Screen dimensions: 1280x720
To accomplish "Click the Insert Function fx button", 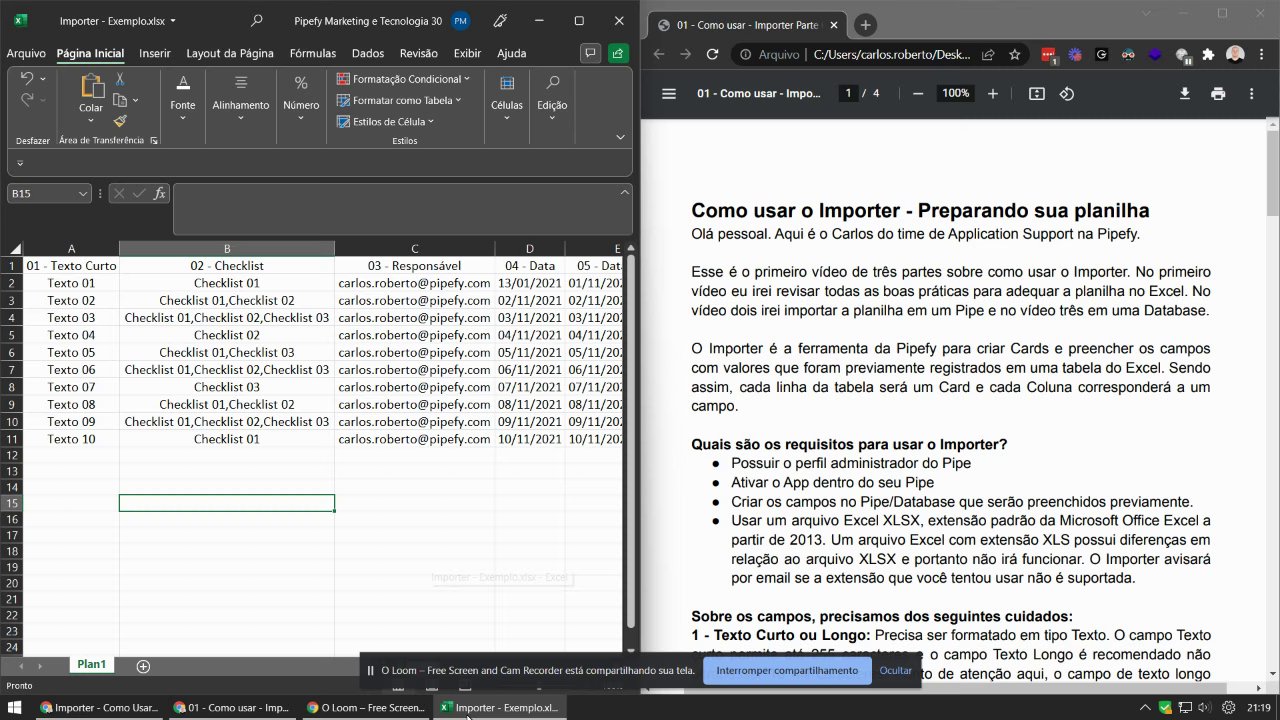I will [x=159, y=194].
